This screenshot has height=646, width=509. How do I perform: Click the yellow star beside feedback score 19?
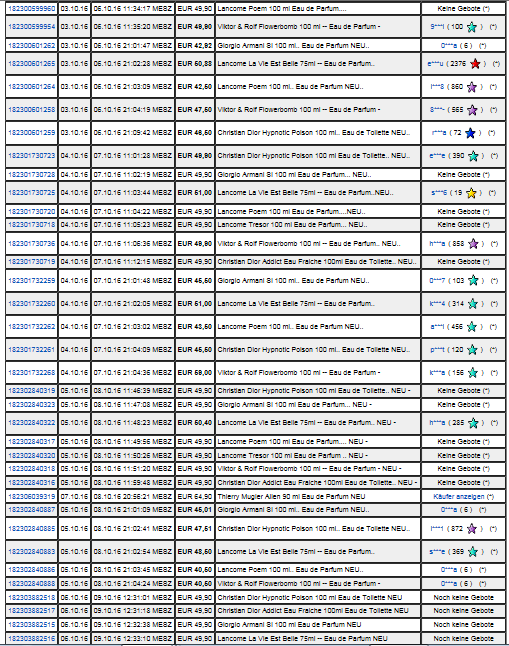471,193
